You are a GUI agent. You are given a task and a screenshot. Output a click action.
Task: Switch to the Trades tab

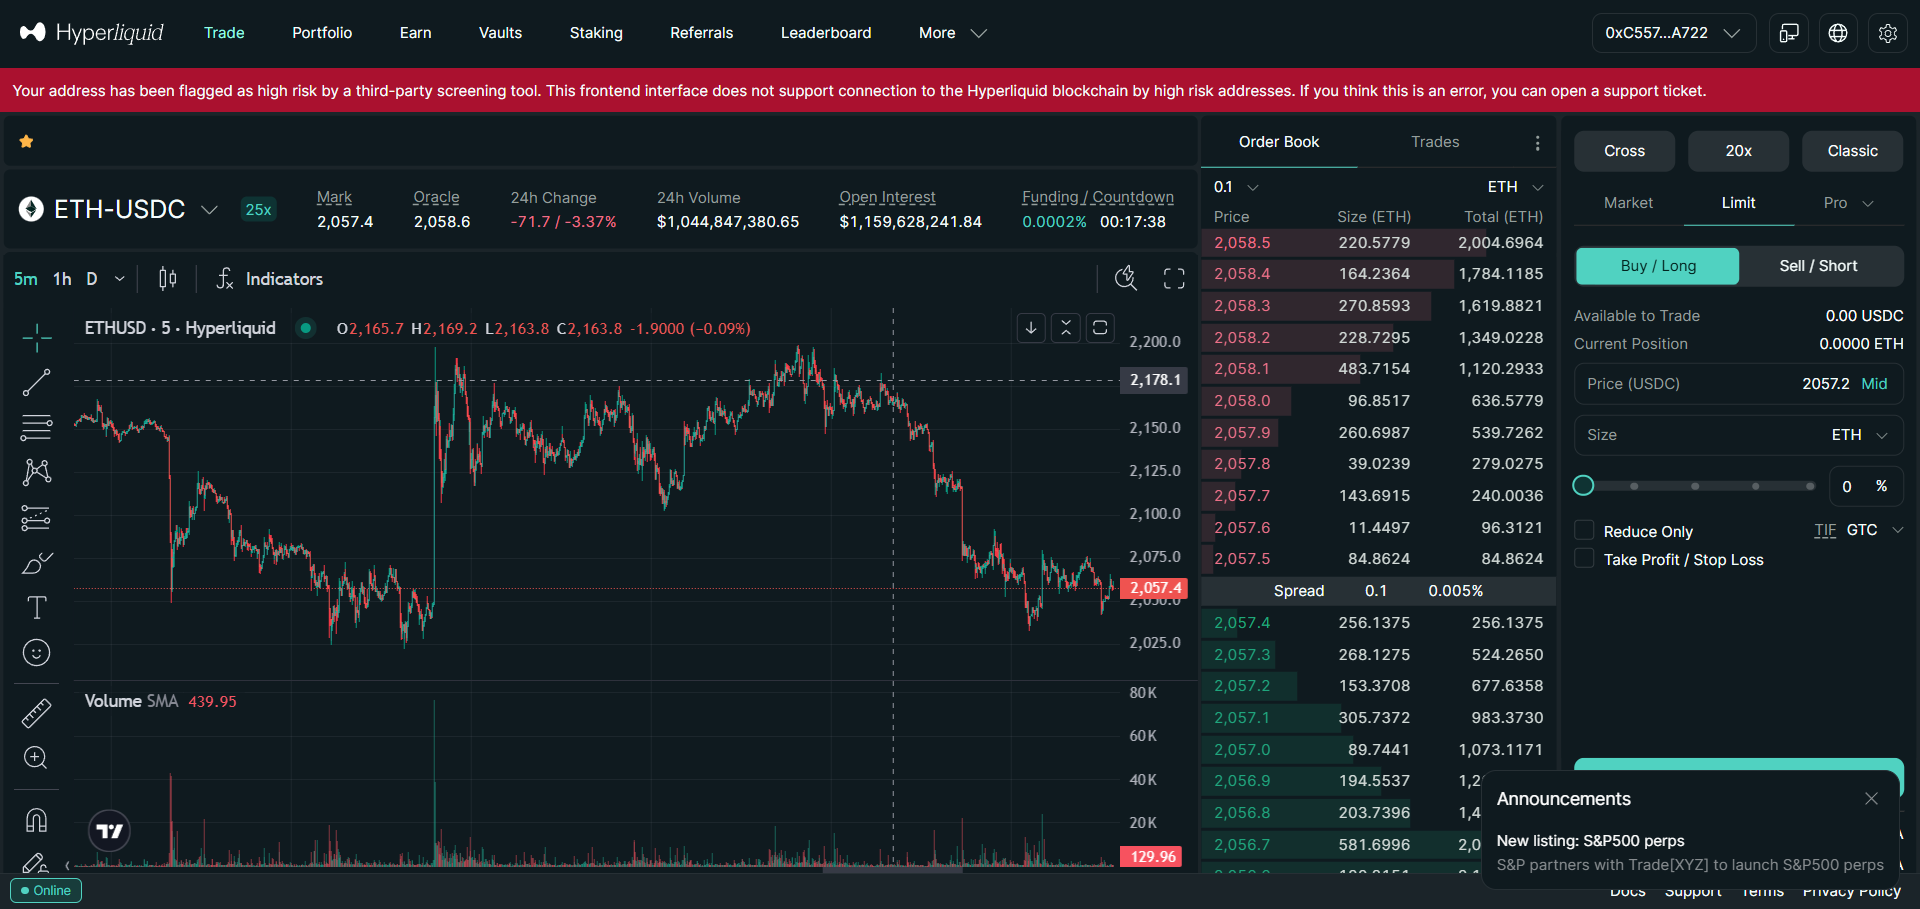(x=1435, y=142)
